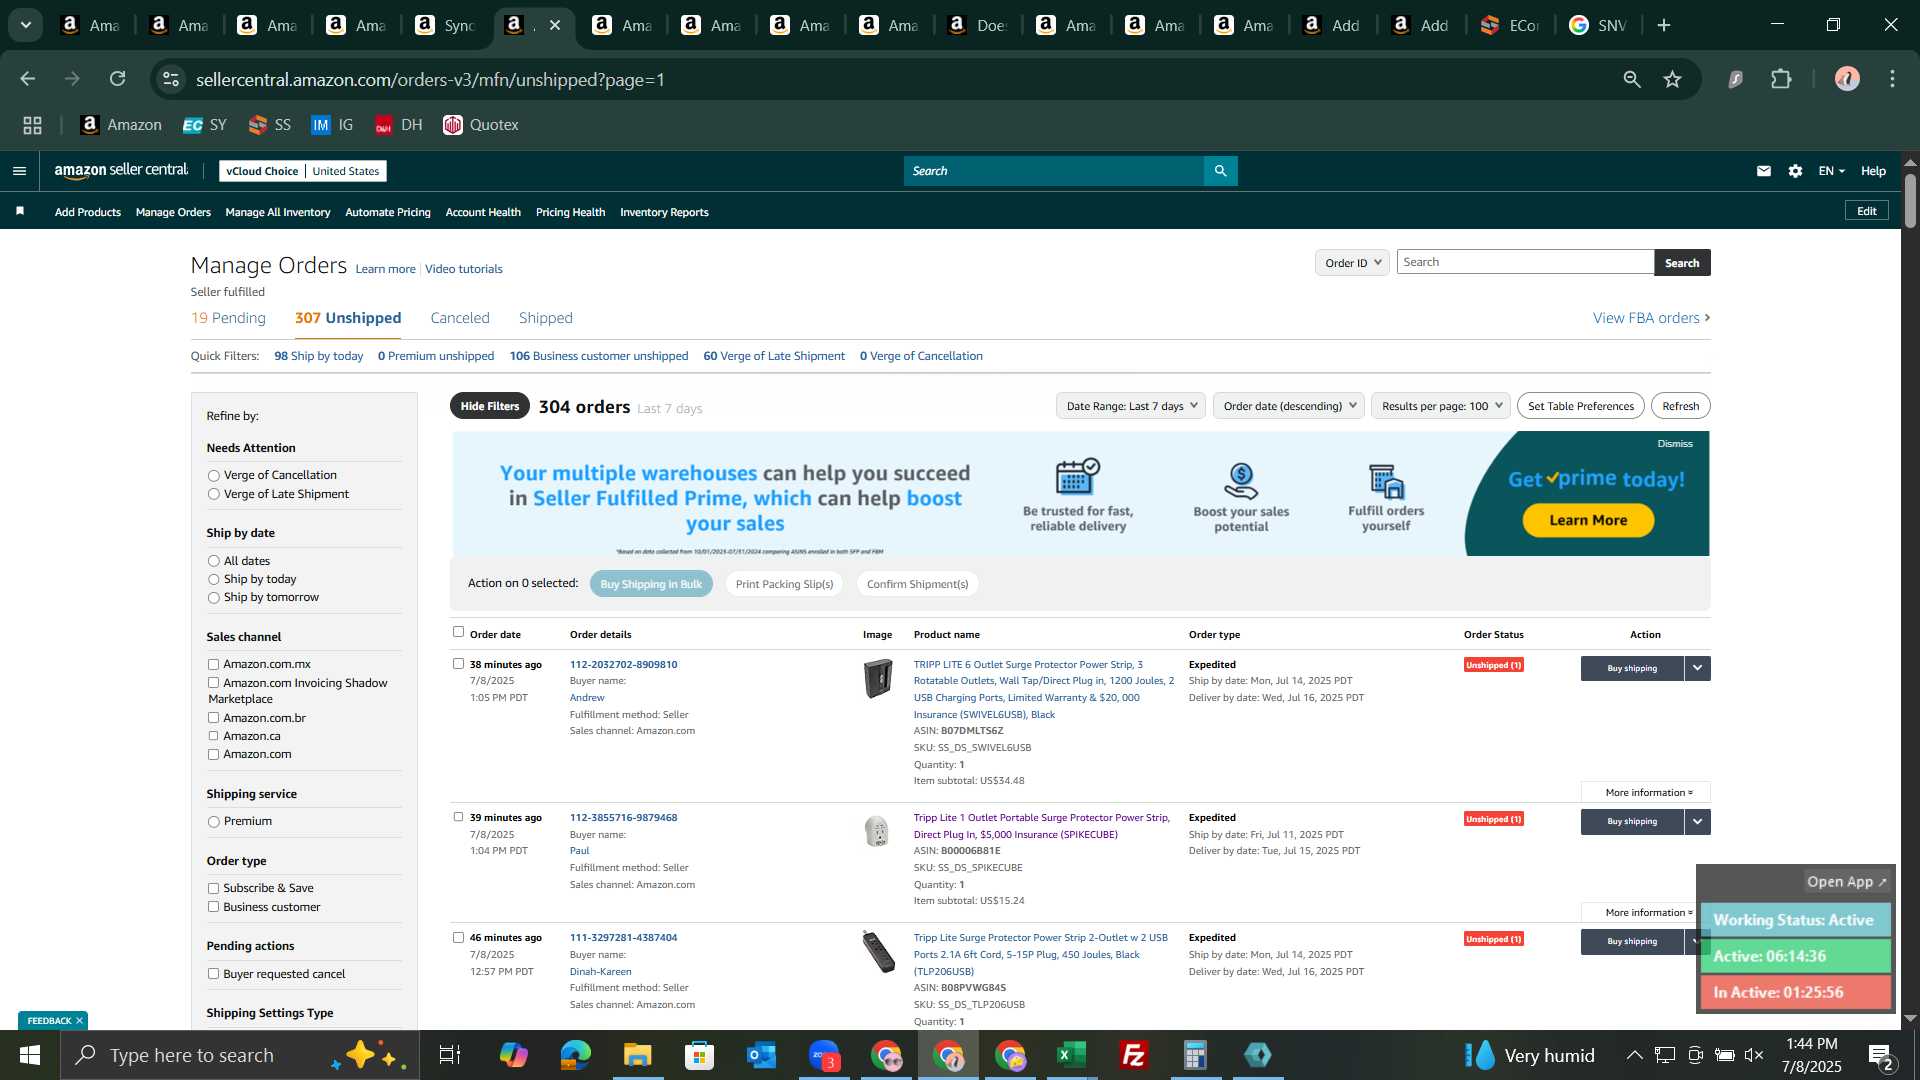This screenshot has width=1920, height=1080.
Task: Expand More information for order 112-3855716-9879468
Action: pos(1647,912)
